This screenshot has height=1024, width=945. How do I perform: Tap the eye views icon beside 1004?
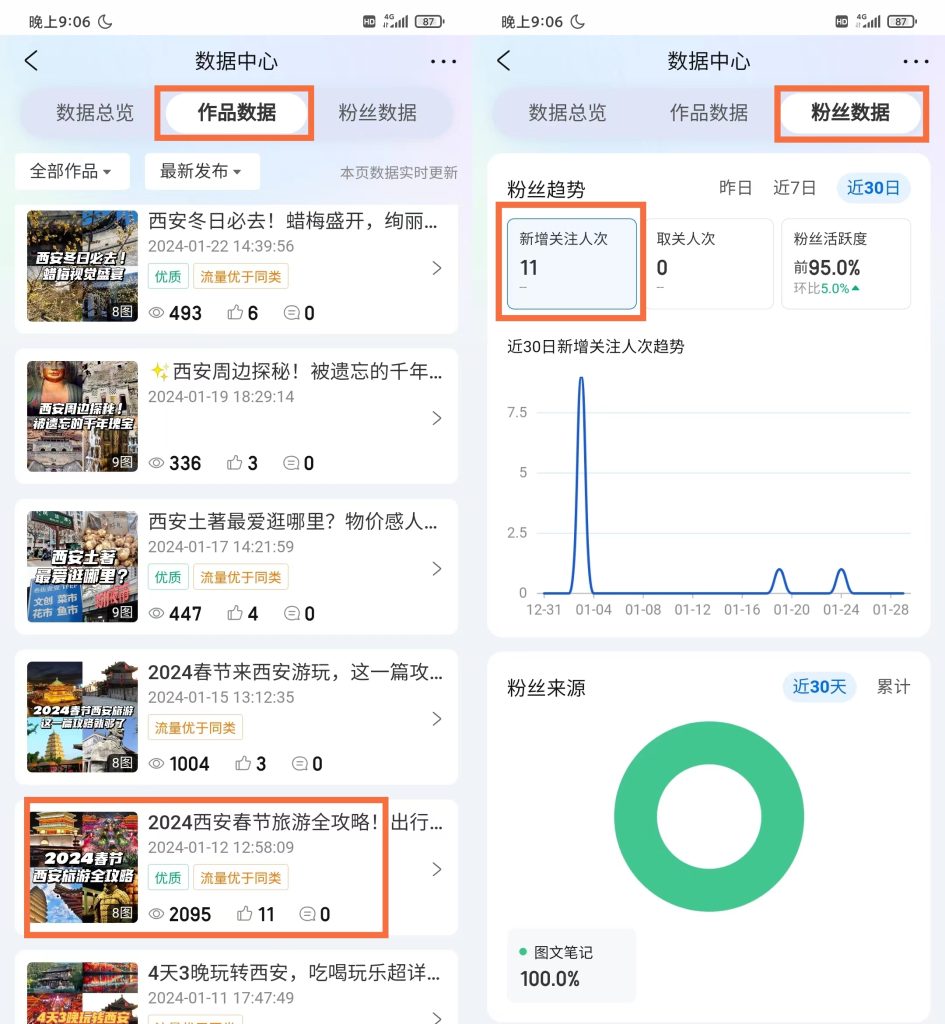[x=156, y=763]
